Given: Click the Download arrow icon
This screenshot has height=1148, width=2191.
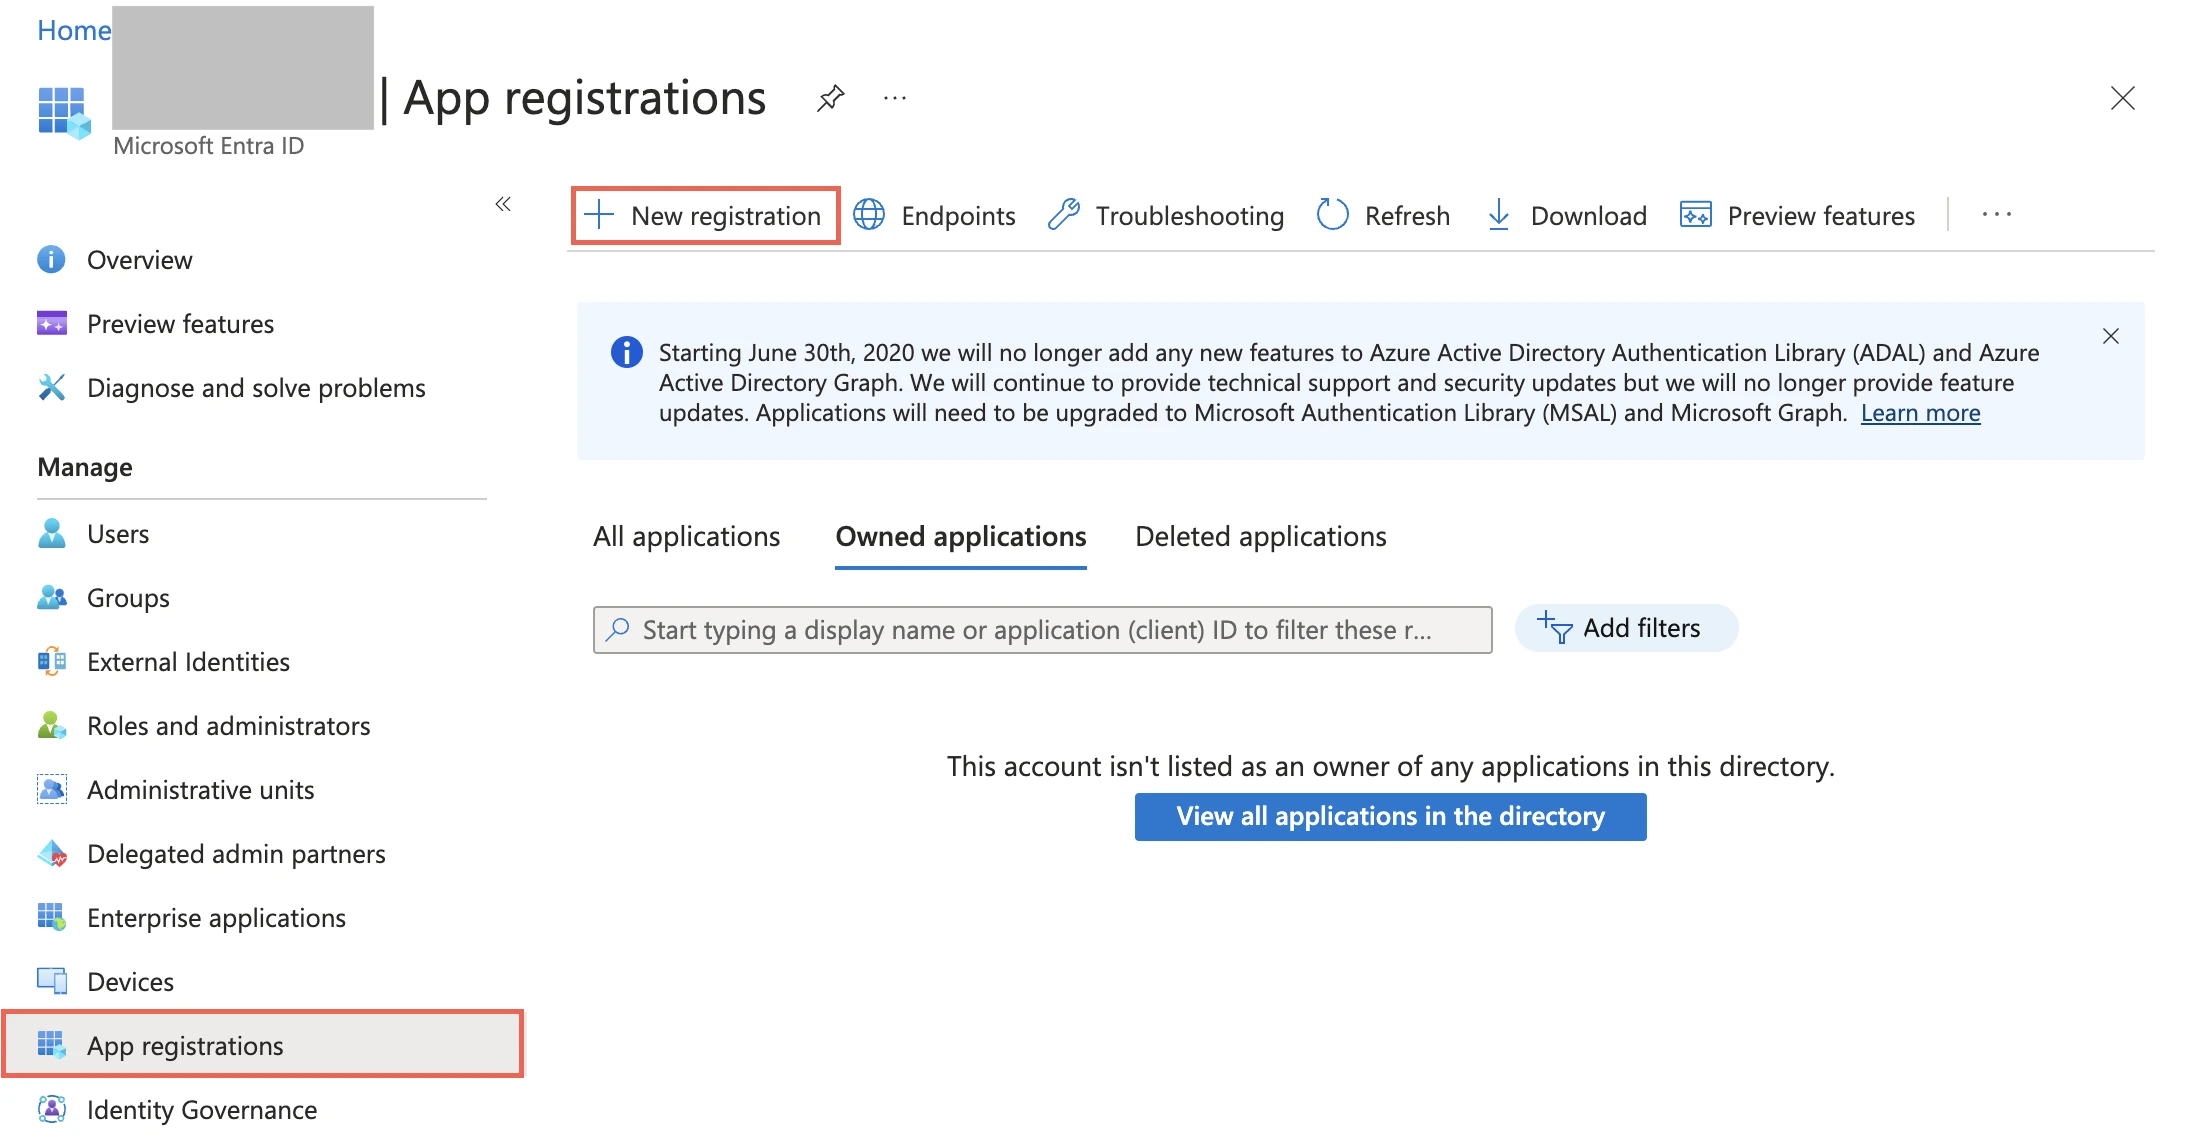Looking at the screenshot, I should [1499, 214].
